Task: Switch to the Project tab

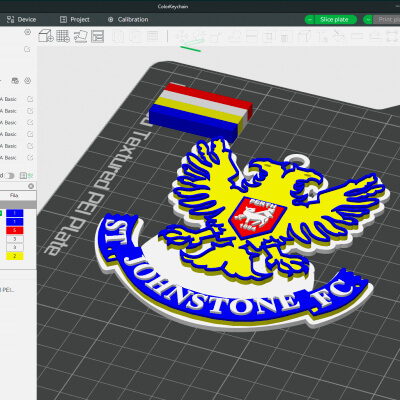Action: coord(74,19)
